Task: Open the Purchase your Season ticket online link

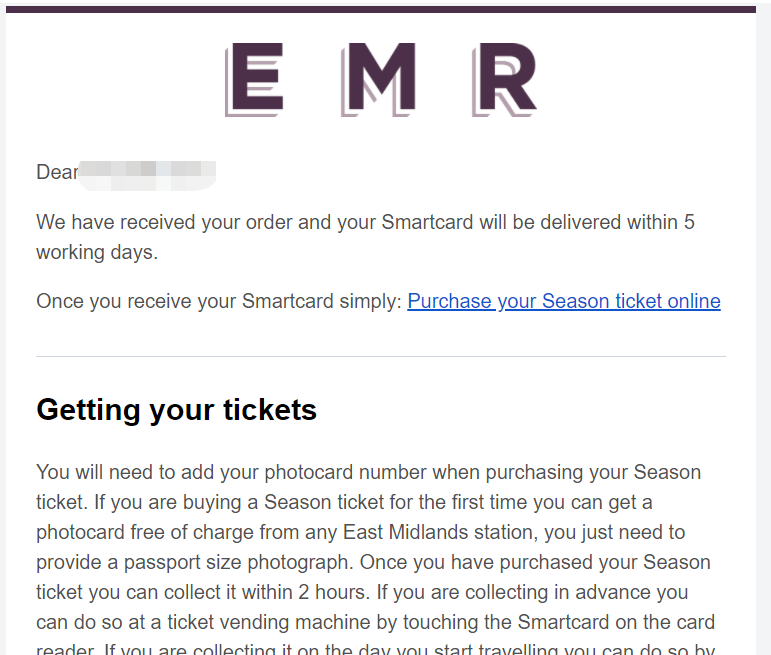Action: point(563,301)
